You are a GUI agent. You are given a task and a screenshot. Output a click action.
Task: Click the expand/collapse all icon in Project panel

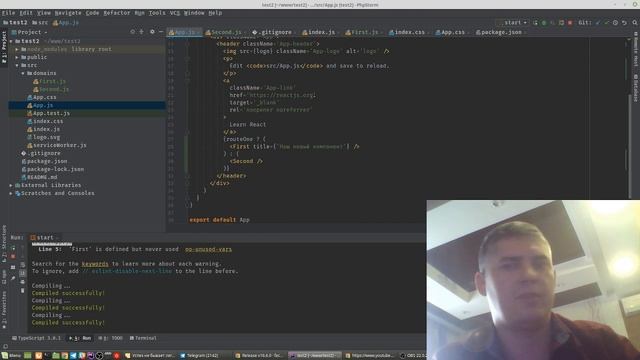click(x=142, y=32)
